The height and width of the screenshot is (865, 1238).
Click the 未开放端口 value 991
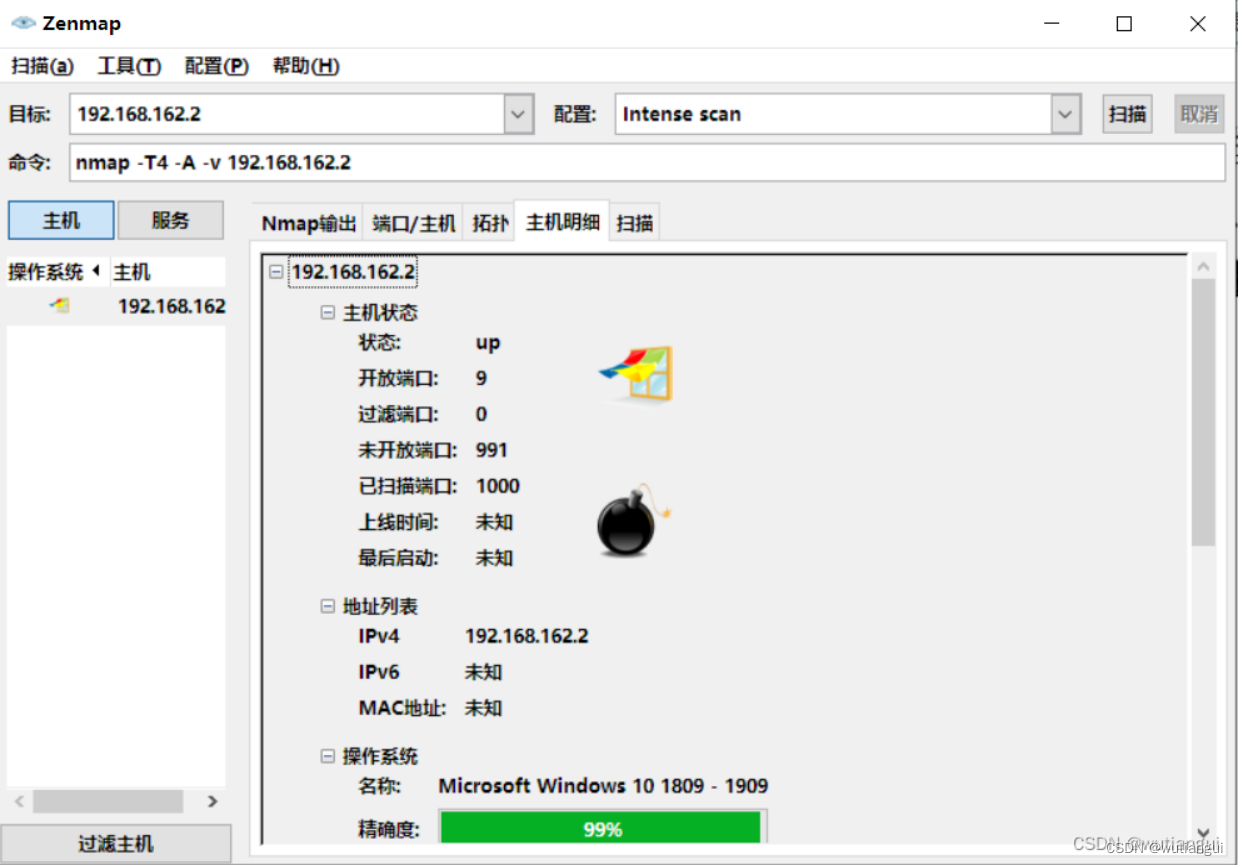[x=492, y=450]
